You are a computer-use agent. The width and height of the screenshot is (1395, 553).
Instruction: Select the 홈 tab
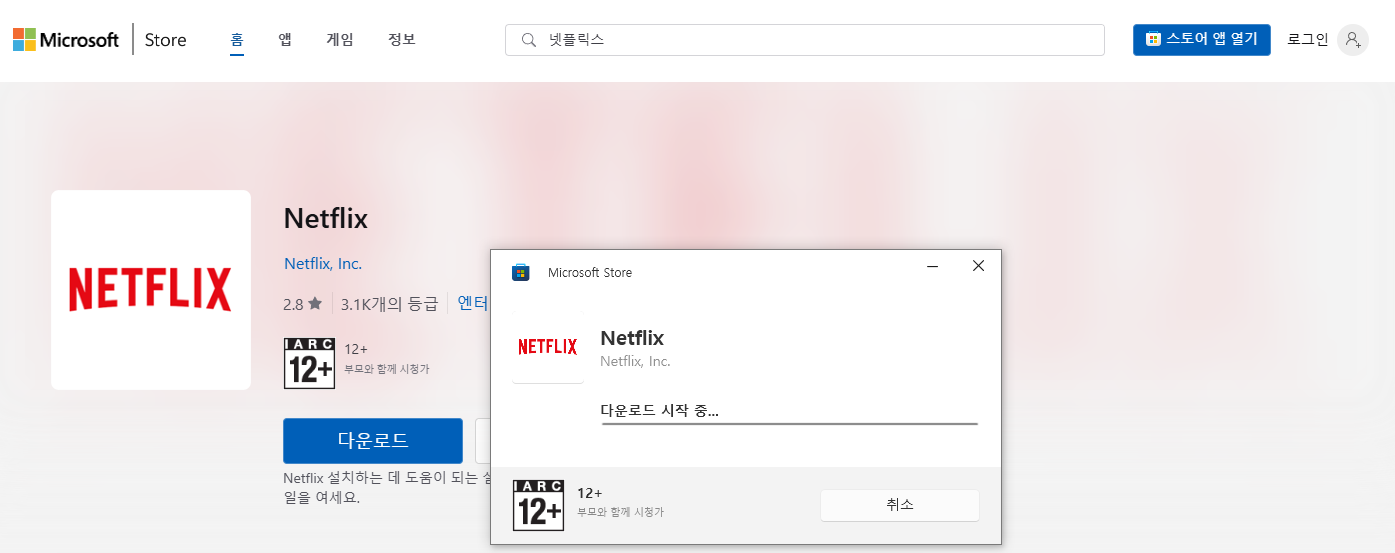tap(237, 40)
